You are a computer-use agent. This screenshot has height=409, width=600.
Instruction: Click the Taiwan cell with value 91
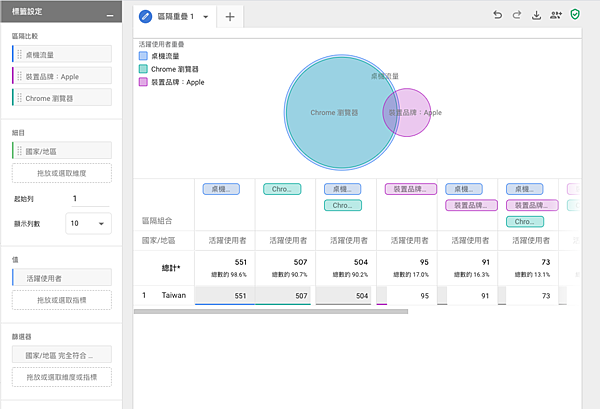(468, 295)
